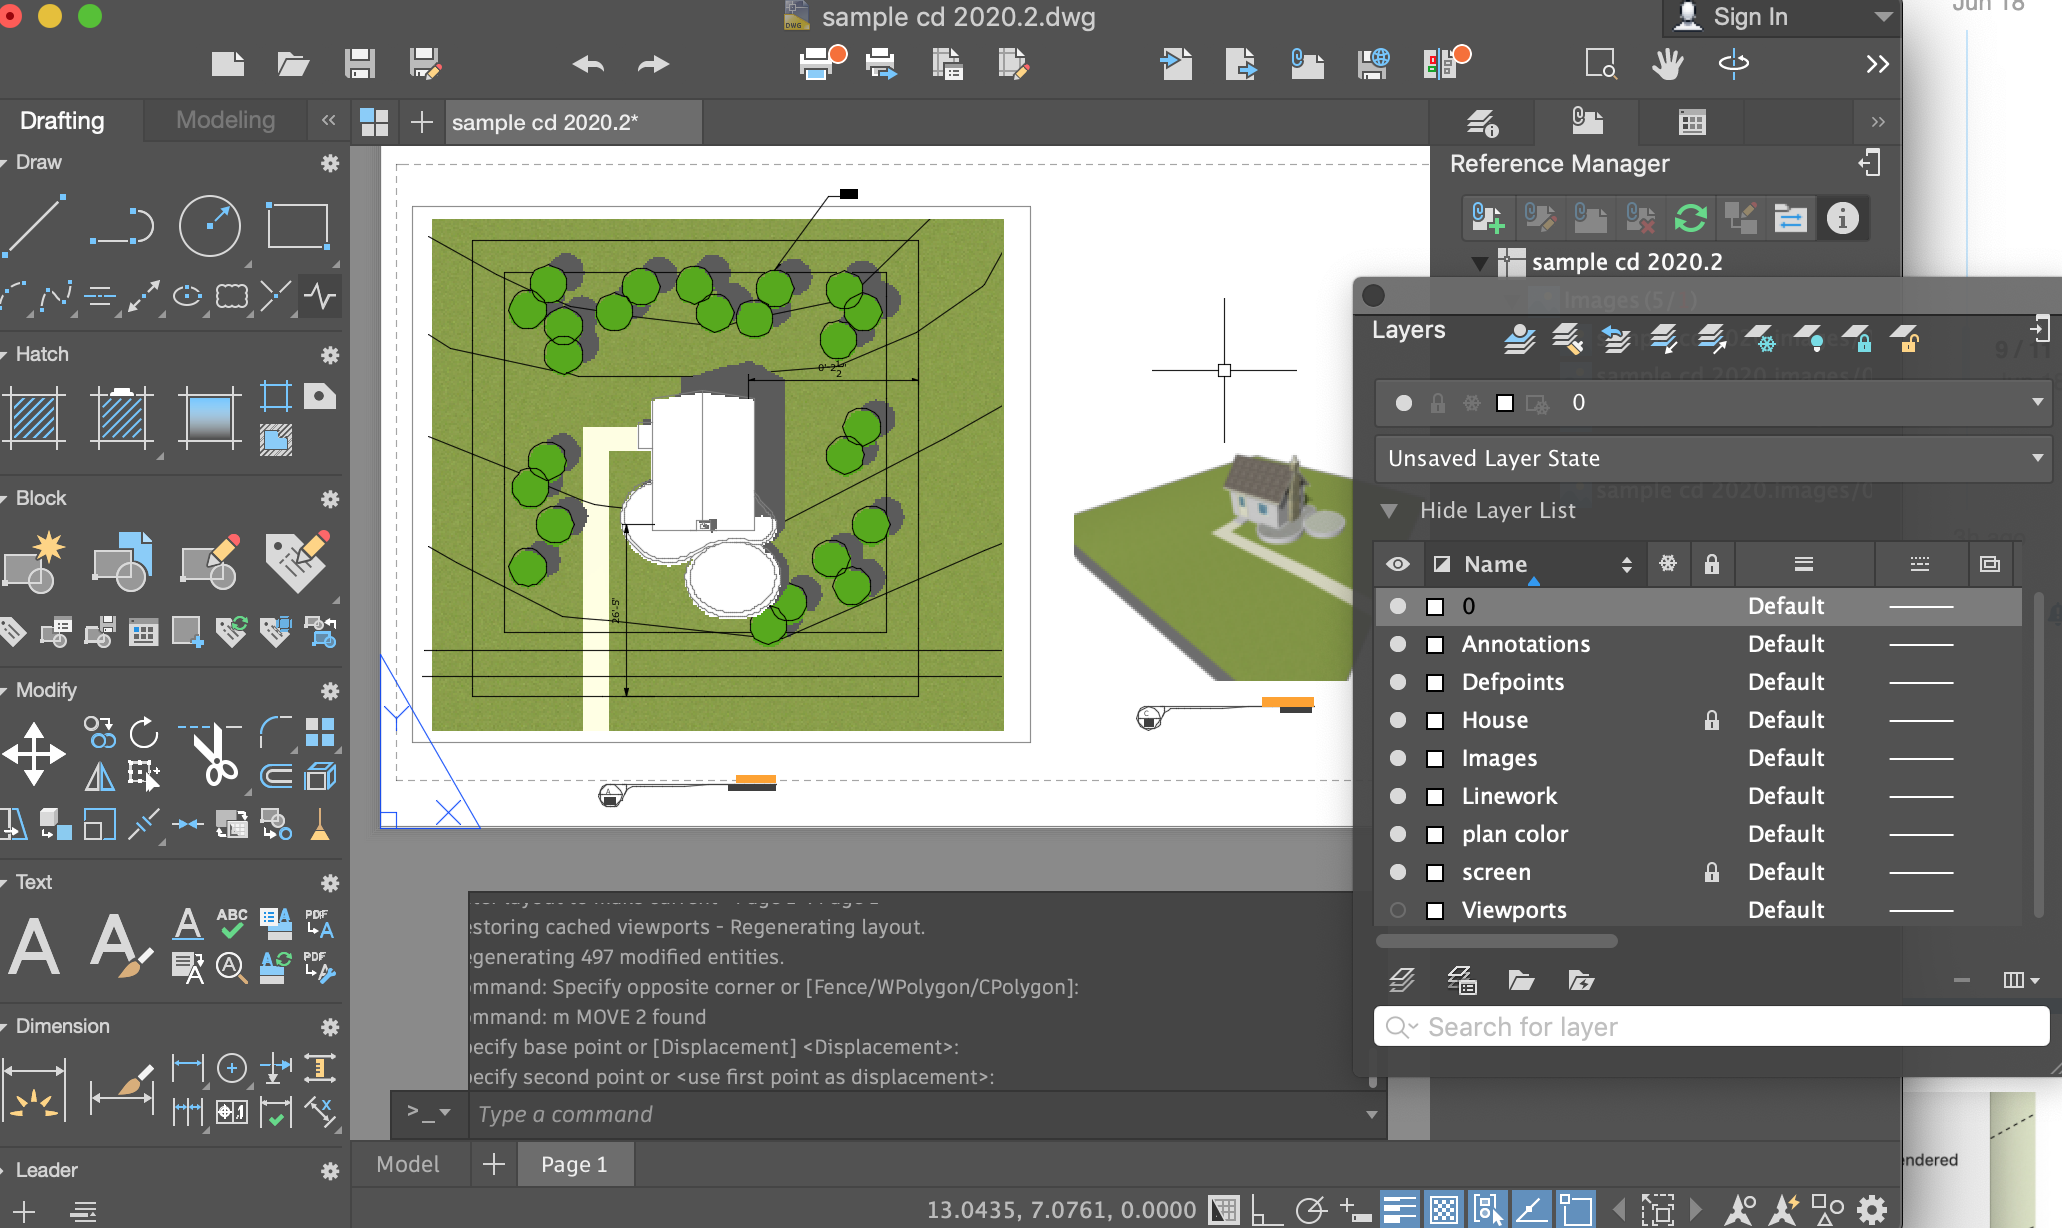The height and width of the screenshot is (1228, 2062).
Task: Show more toolbar items chevron
Action: point(1877,64)
